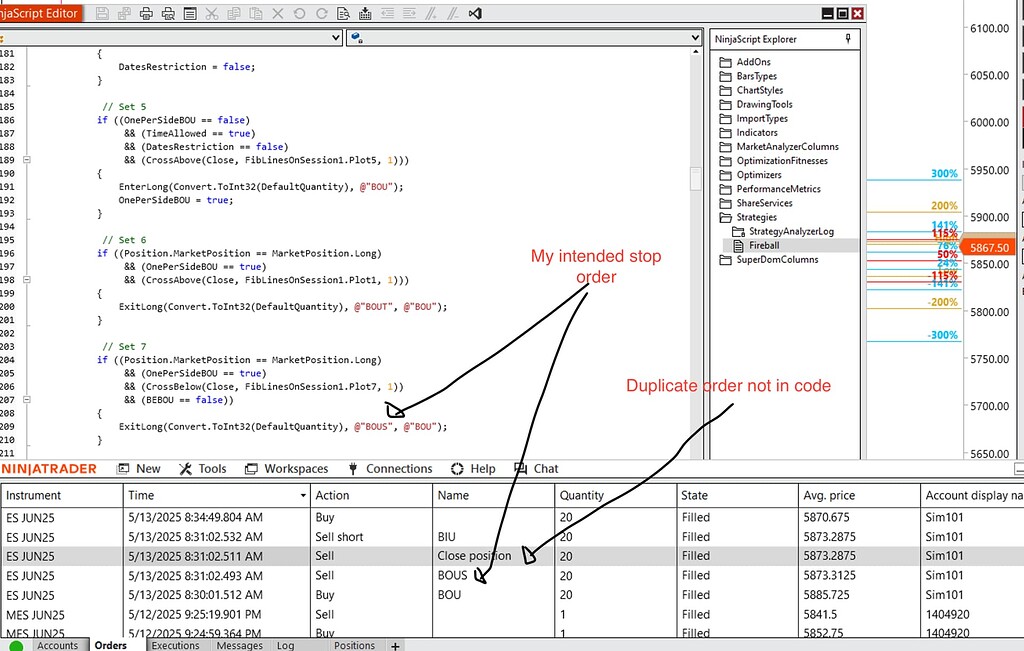Click the Save icon in the editor toolbar

(101, 13)
